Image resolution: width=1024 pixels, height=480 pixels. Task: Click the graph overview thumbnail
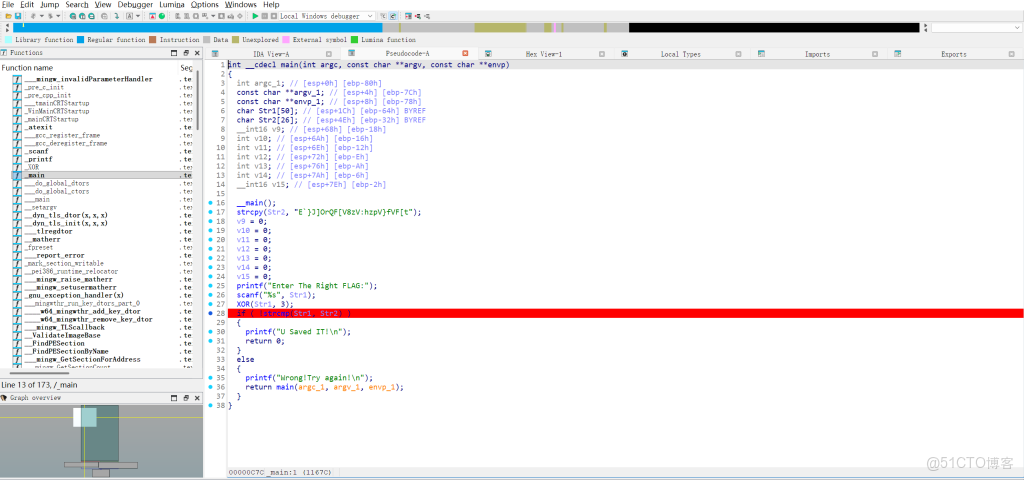coord(99,440)
